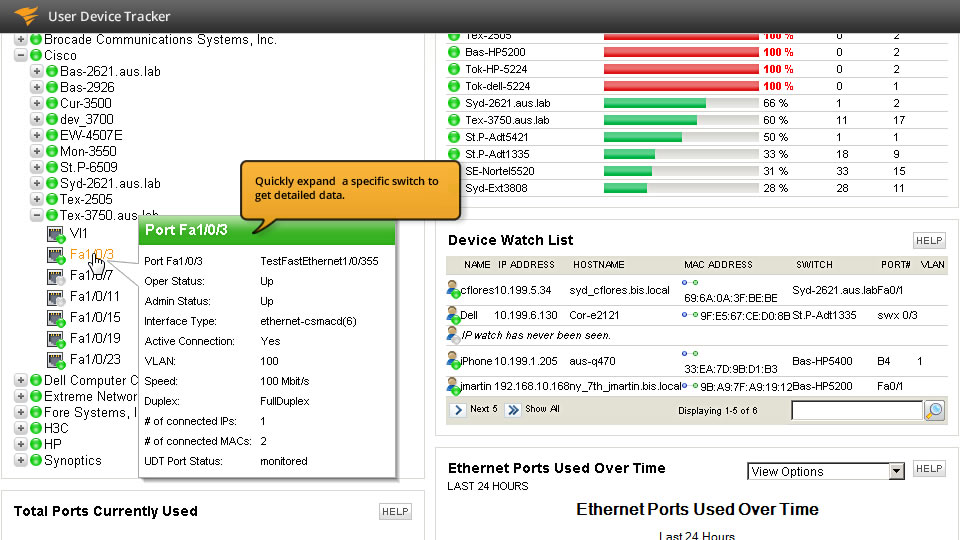Expand the Bas-2926 switch
The width and height of the screenshot is (960, 540).
[x=37, y=87]
